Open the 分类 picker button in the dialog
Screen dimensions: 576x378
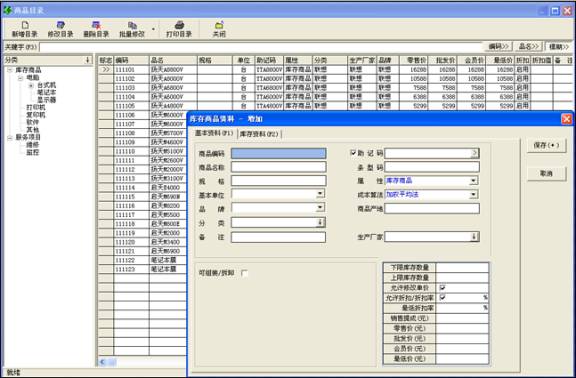coord(321,223)
